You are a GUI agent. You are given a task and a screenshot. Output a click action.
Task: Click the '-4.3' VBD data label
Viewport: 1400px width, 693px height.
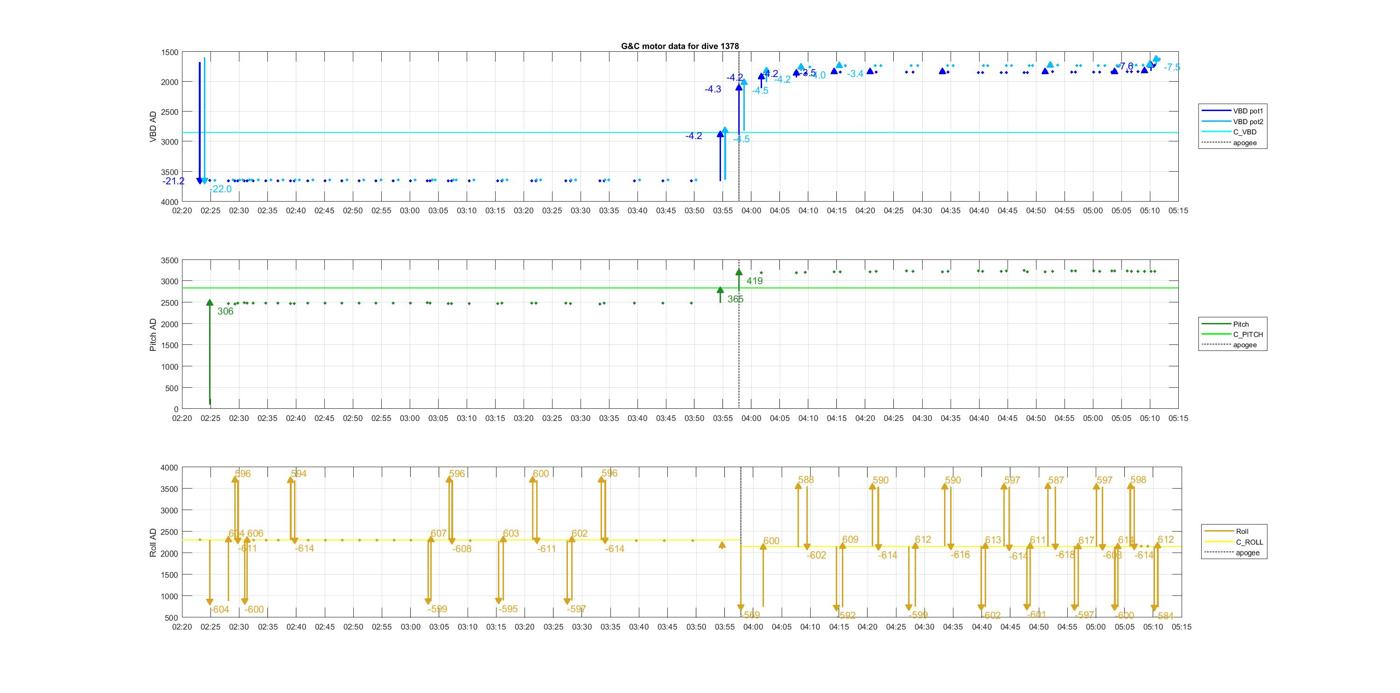(713, 90)
